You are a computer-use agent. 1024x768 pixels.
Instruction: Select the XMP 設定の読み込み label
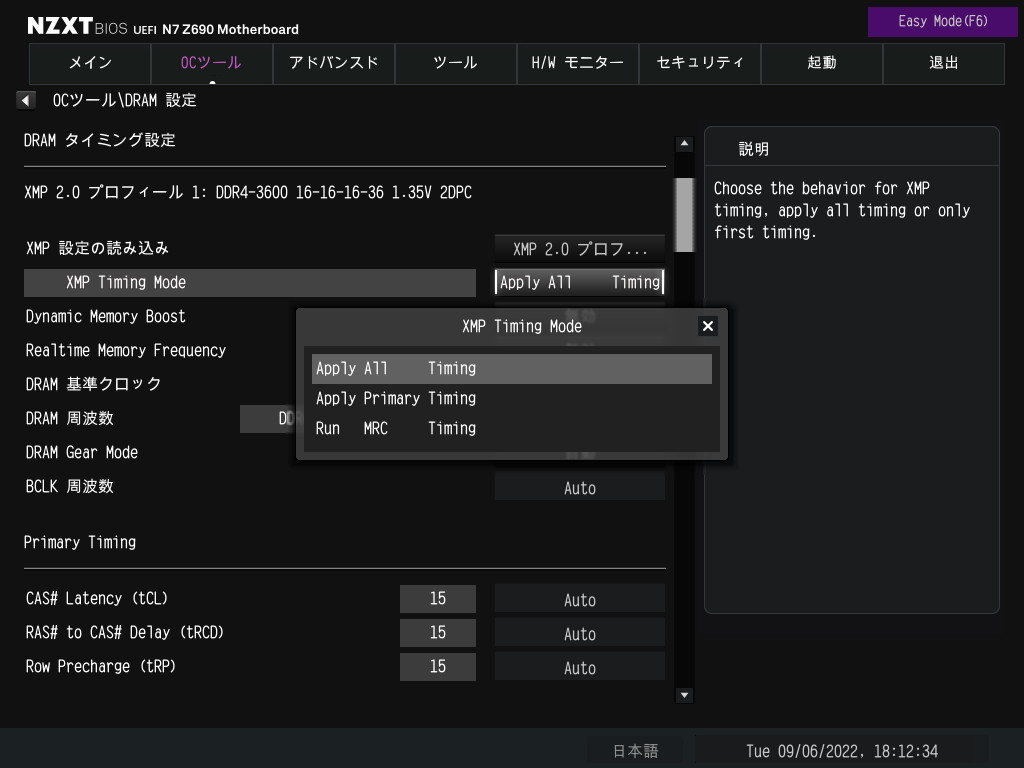tap(97, 248)
